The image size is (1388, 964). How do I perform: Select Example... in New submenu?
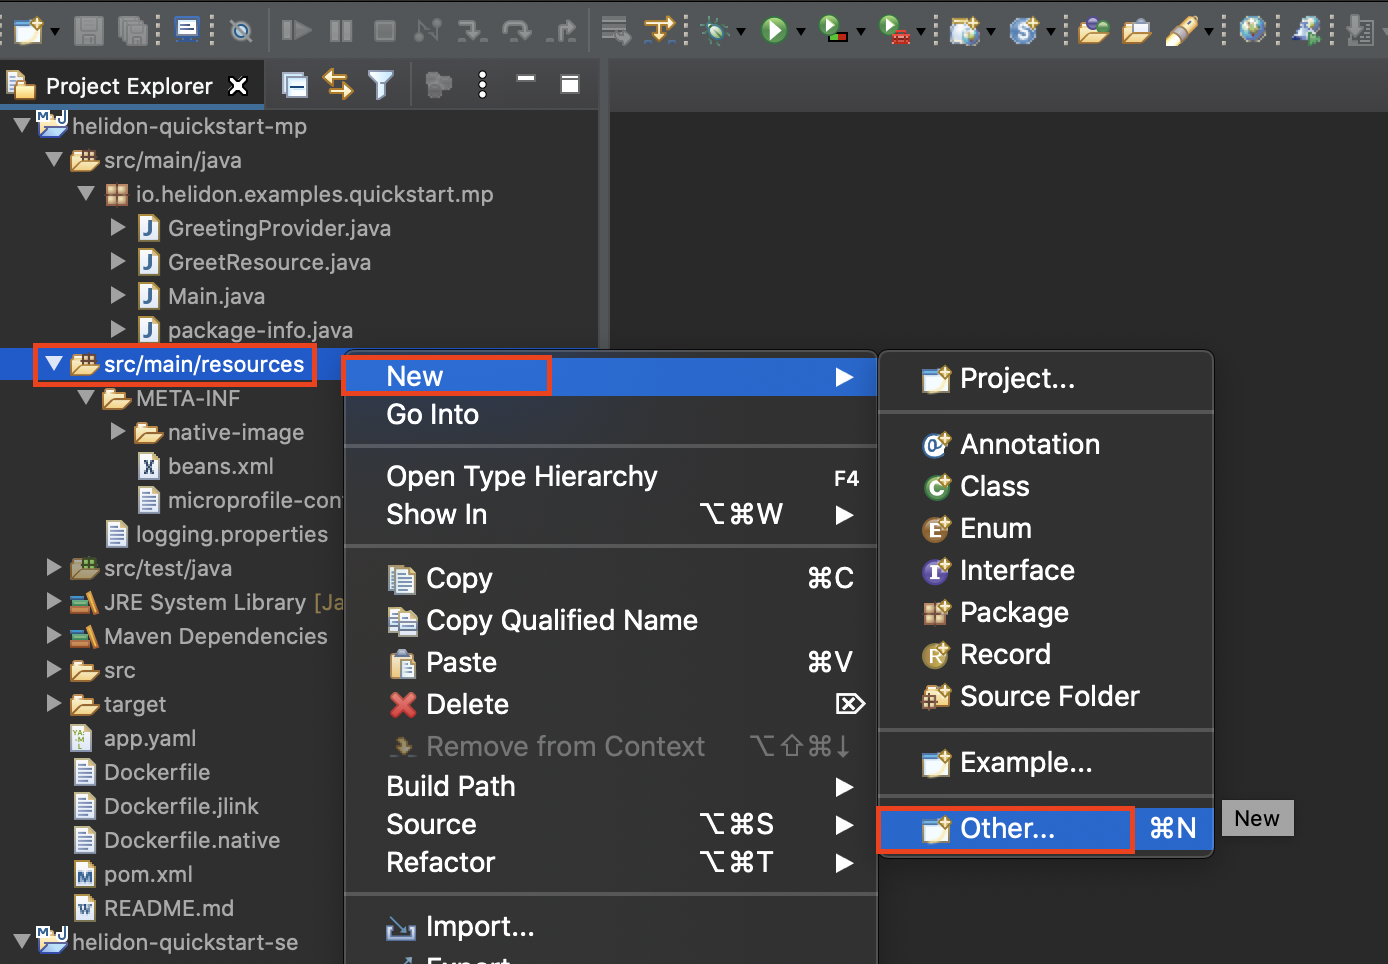click(x=1046, y=762)
